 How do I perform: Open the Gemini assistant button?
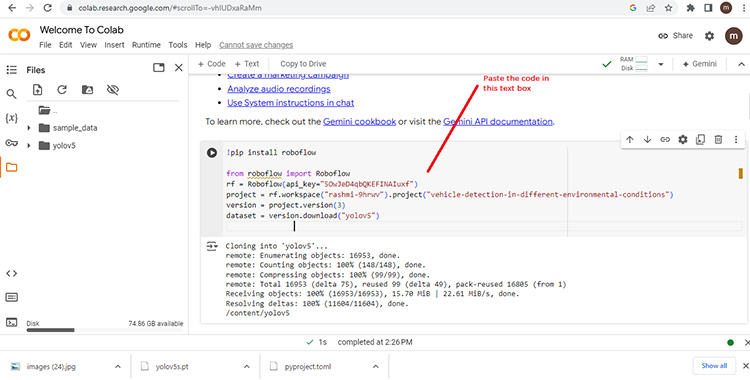[x=699, y=64]
